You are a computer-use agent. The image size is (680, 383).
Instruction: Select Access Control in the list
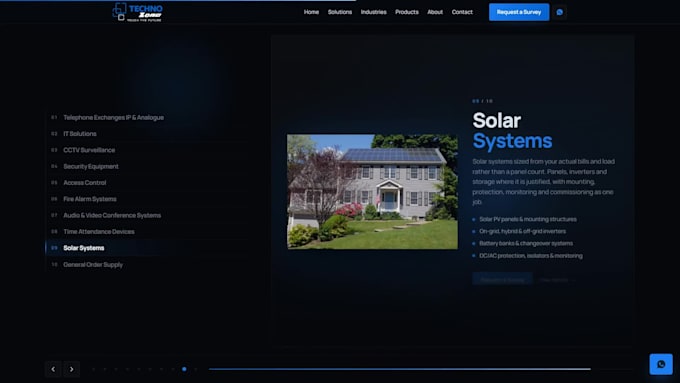pos(147,183)
